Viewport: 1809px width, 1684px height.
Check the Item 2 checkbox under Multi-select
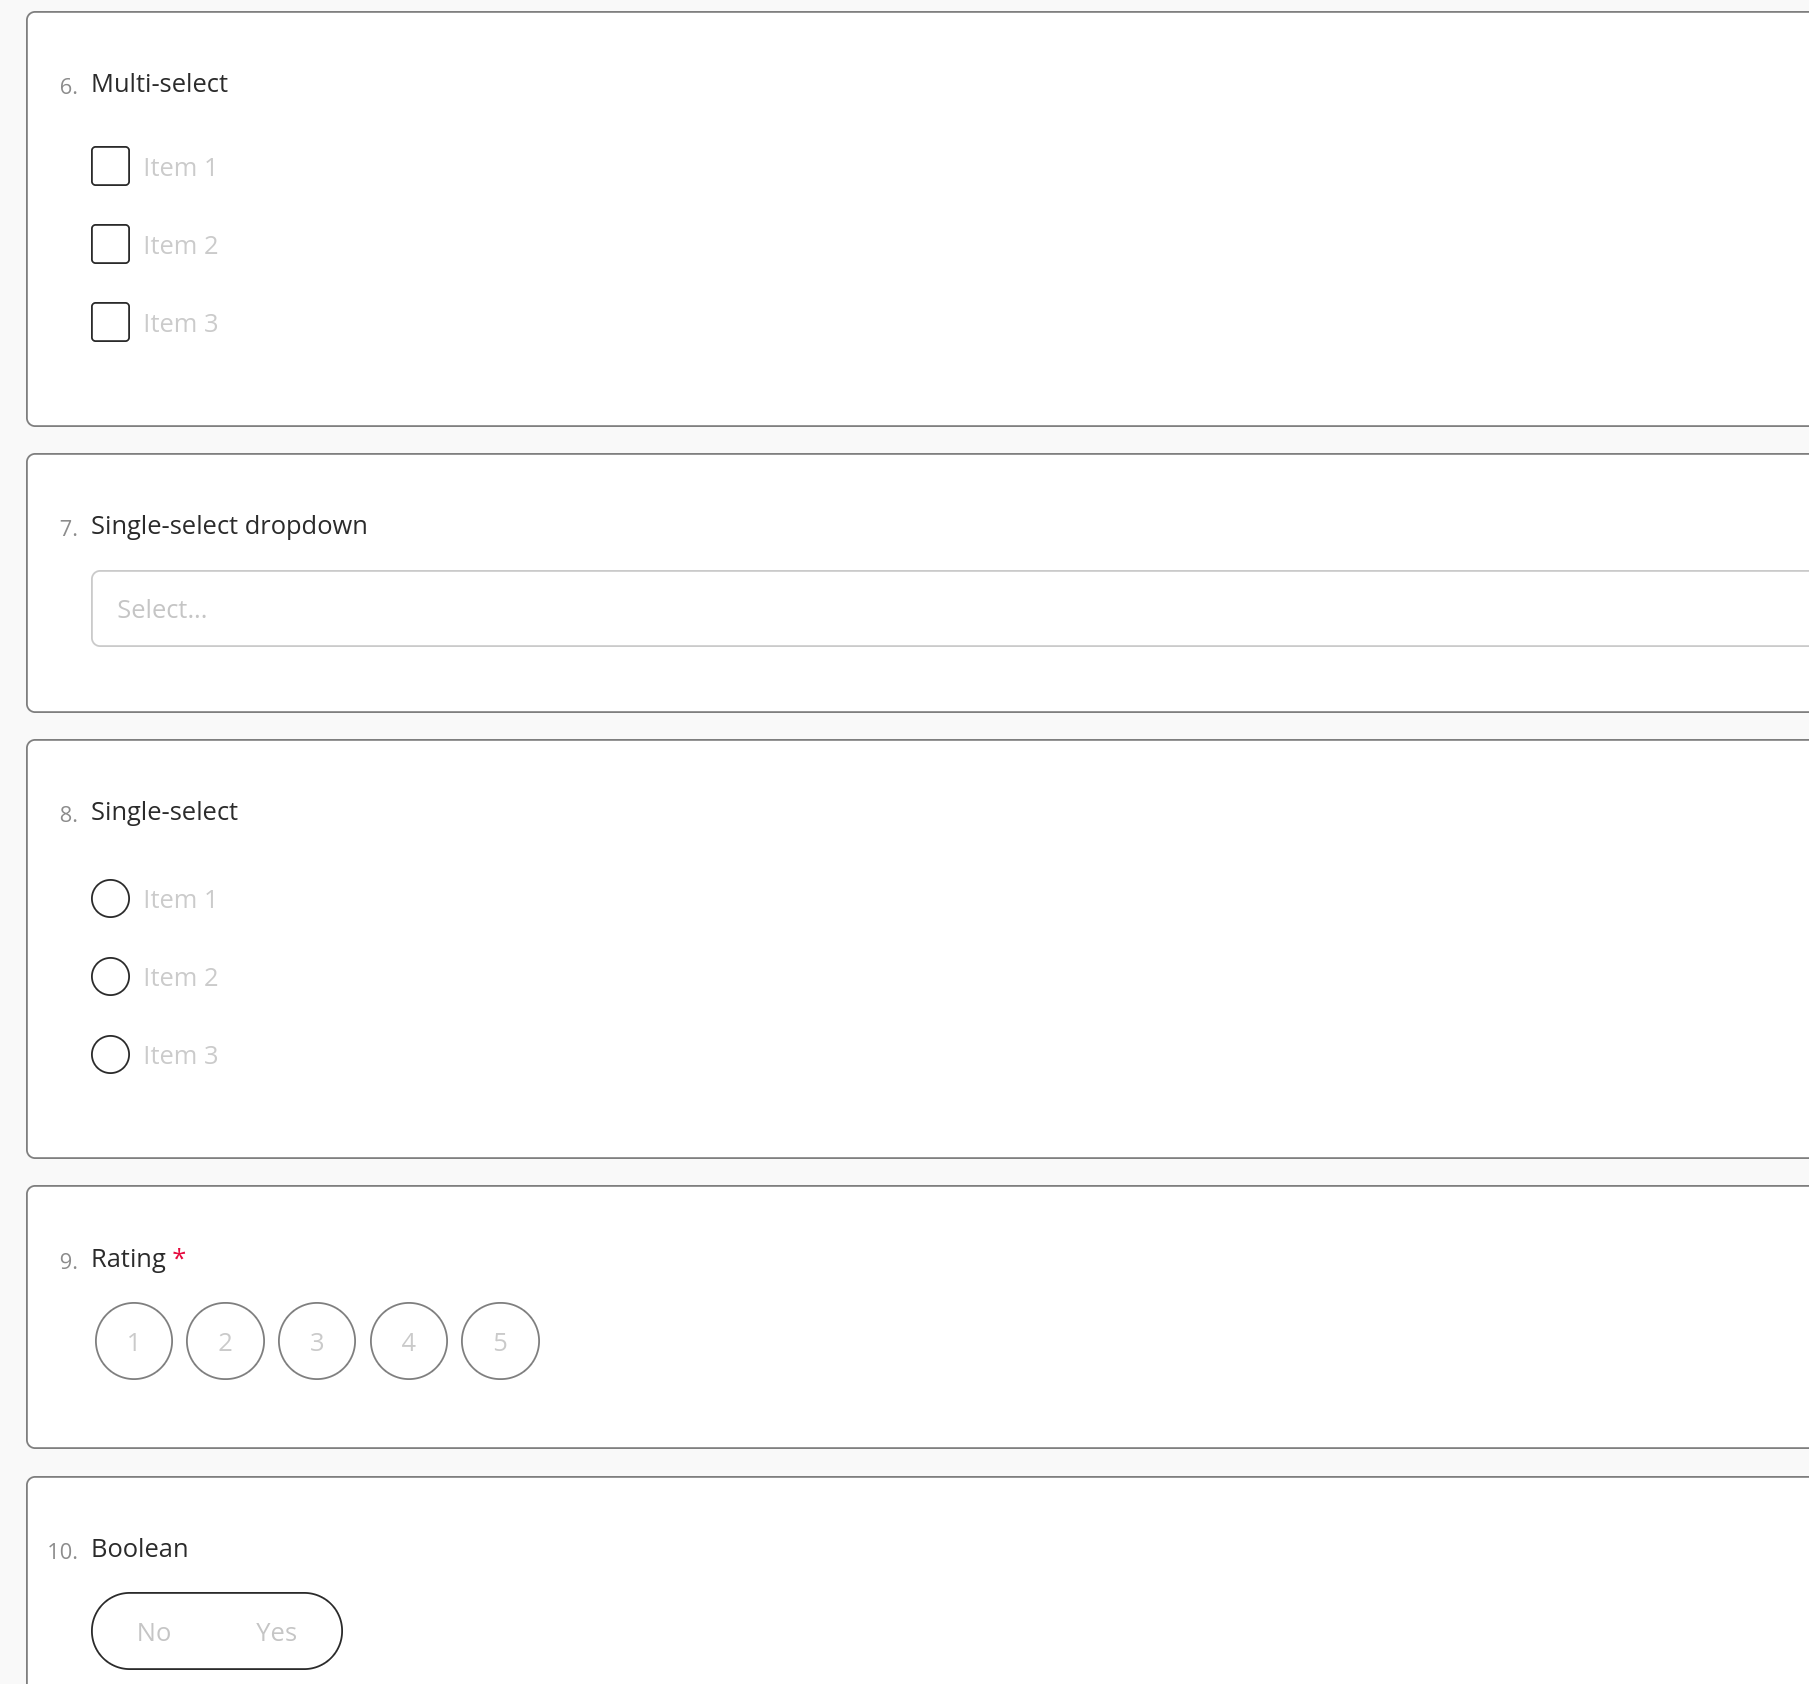click(110, 244)
